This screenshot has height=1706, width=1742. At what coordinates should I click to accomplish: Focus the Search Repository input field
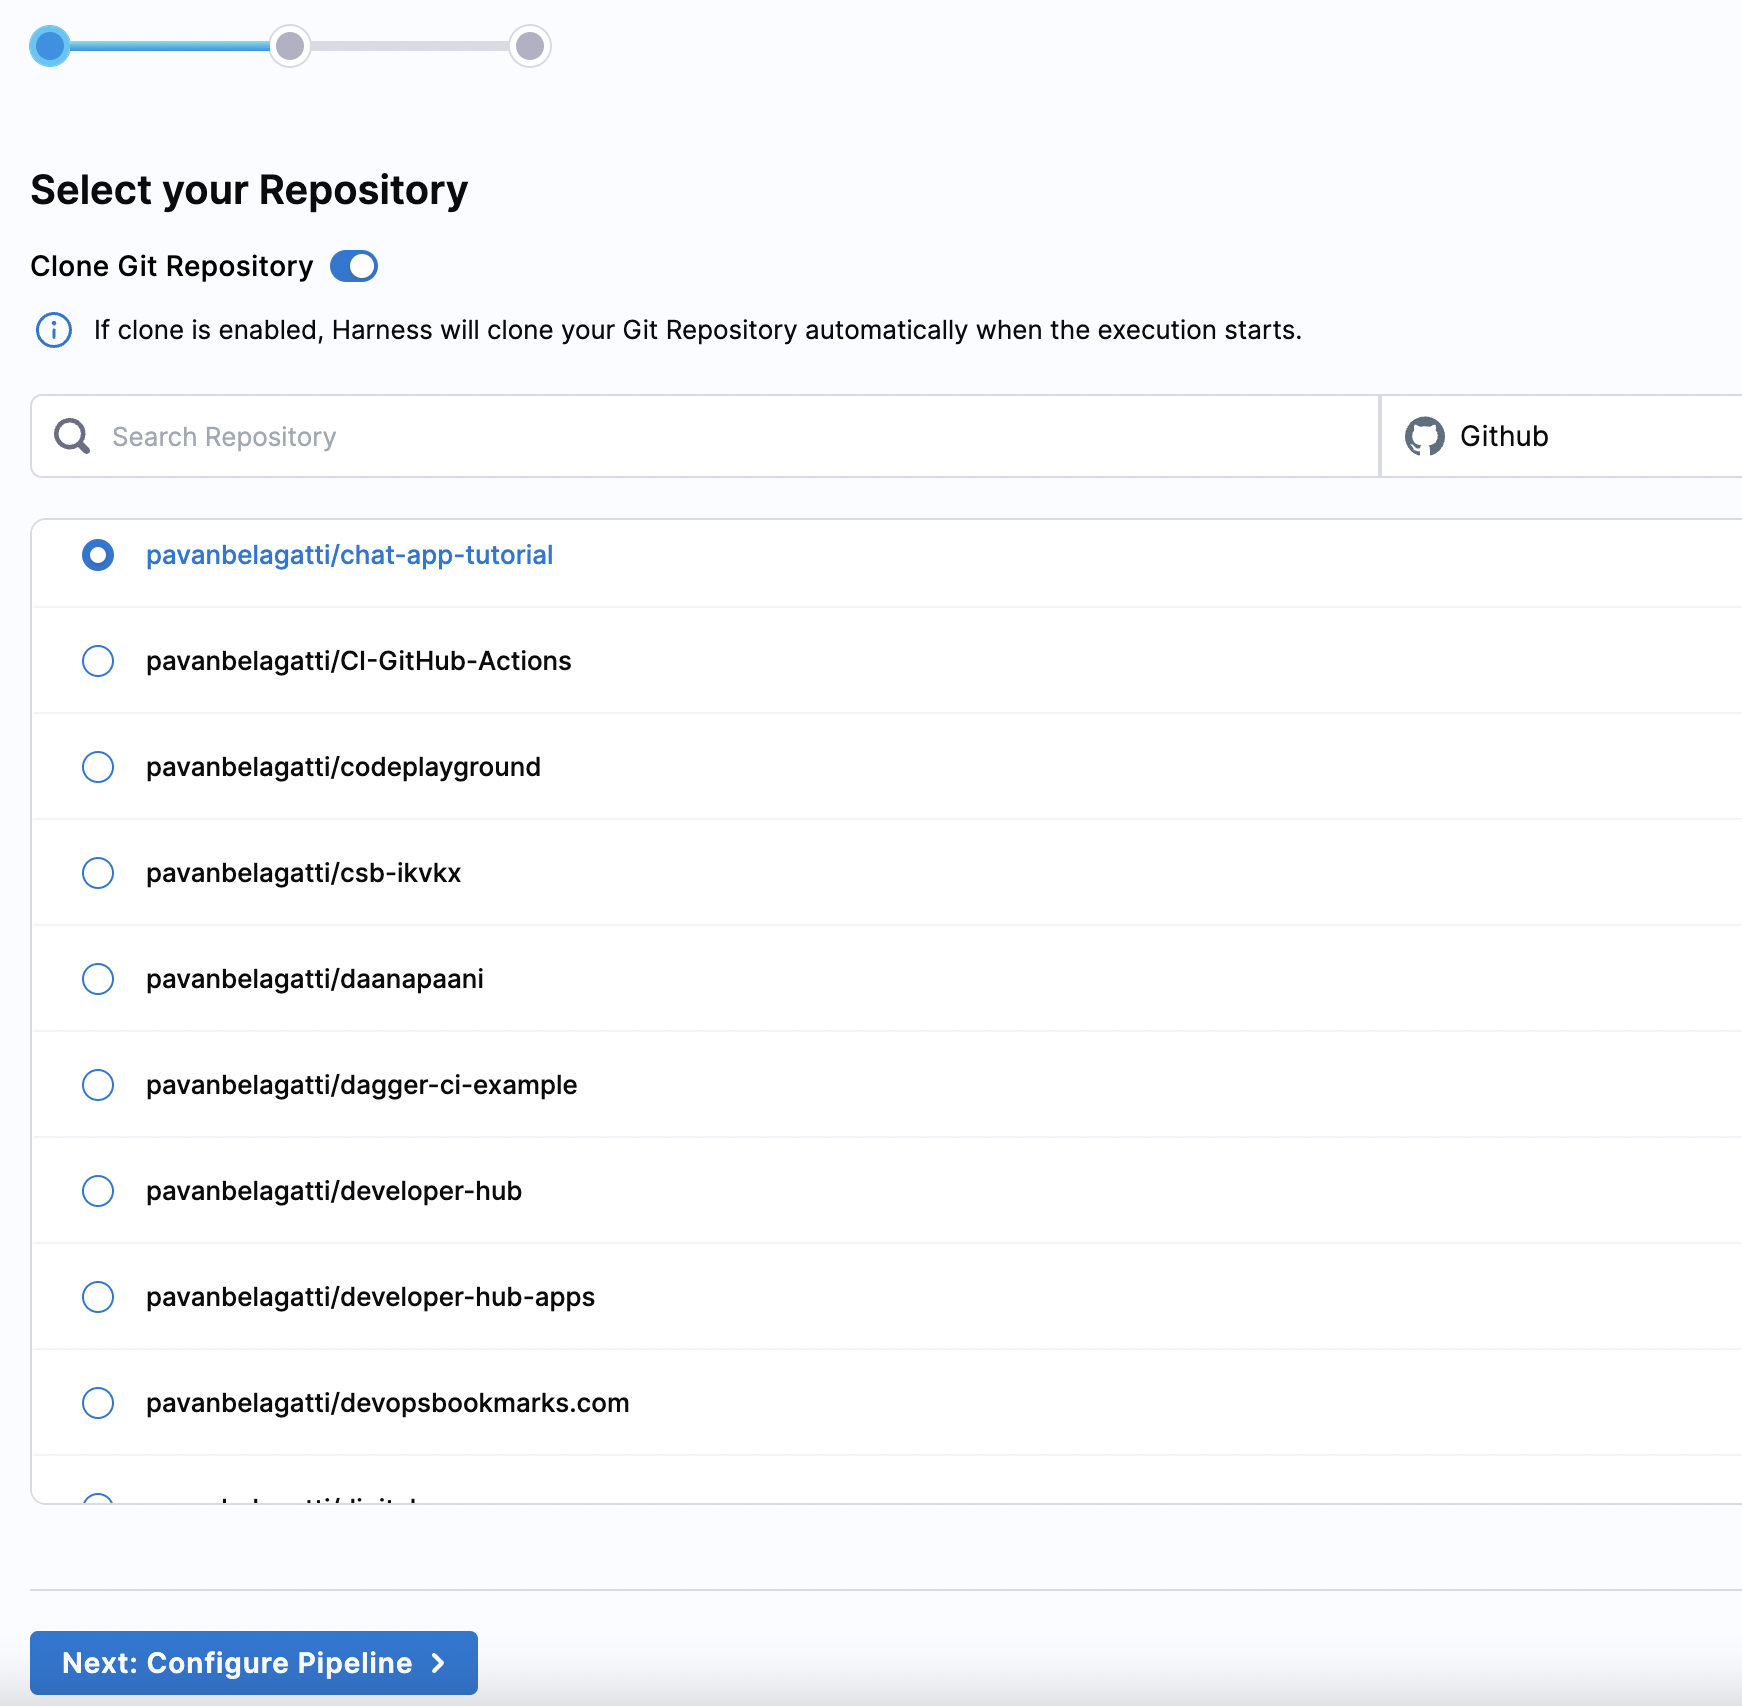coord(705,436)
